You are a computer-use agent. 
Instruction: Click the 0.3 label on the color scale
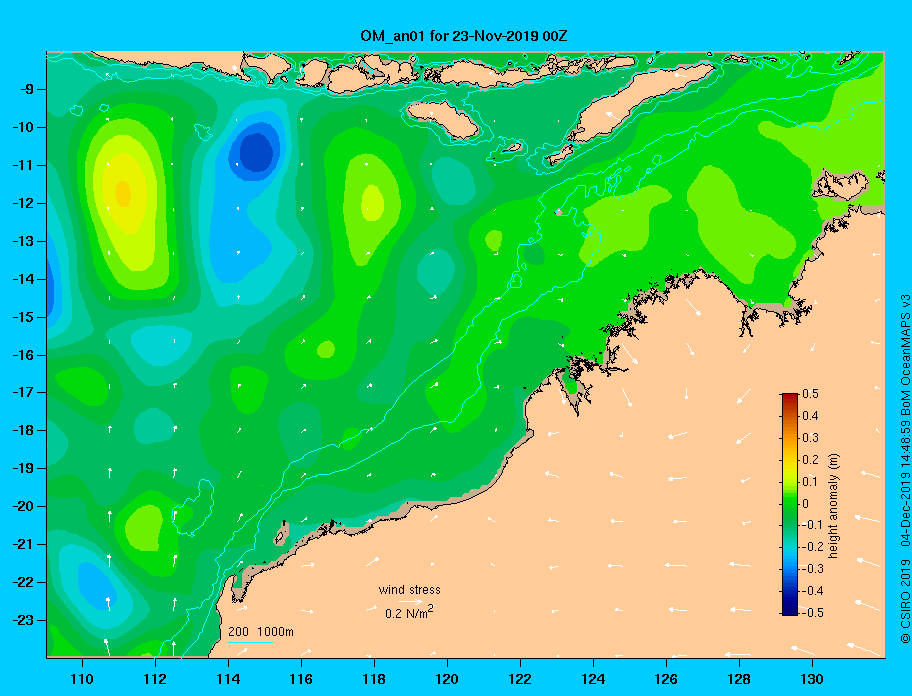tap(810, 438)
